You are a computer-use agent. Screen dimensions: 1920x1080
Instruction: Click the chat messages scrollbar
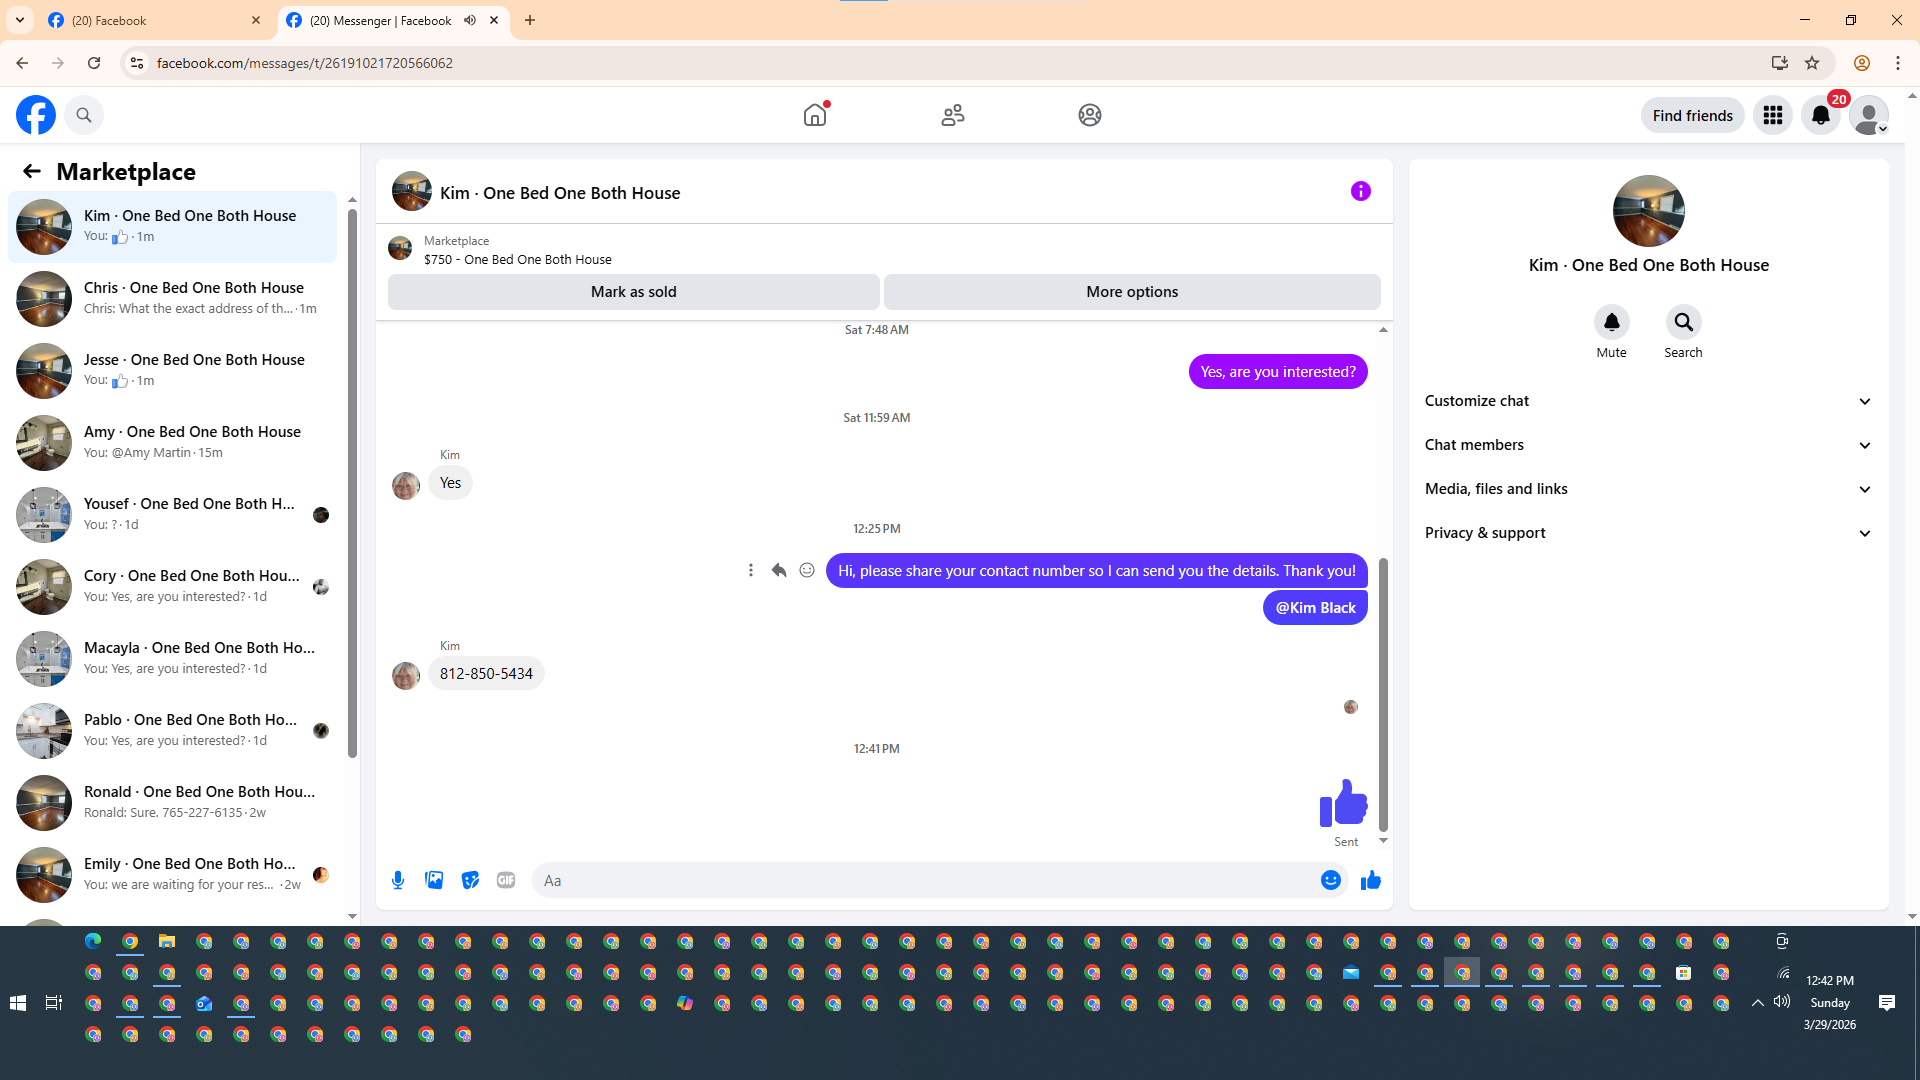(x=1383, y=695)
